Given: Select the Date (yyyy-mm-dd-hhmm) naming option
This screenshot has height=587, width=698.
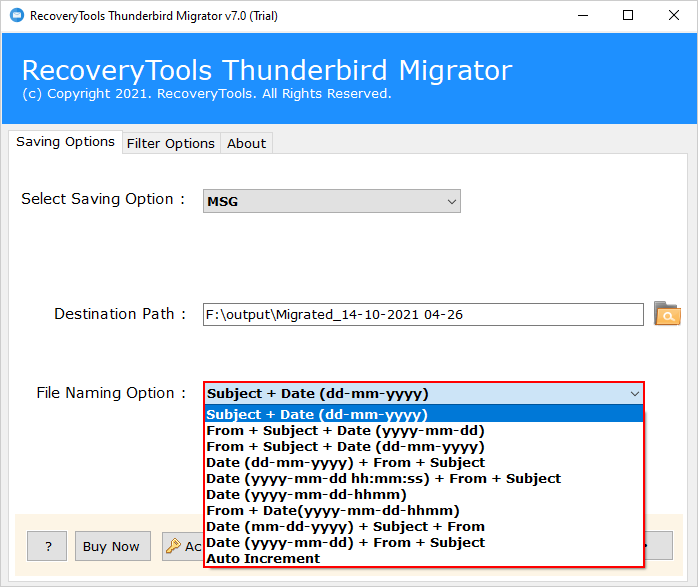Looking at the screenshot, I should click(x=423, y=494).
